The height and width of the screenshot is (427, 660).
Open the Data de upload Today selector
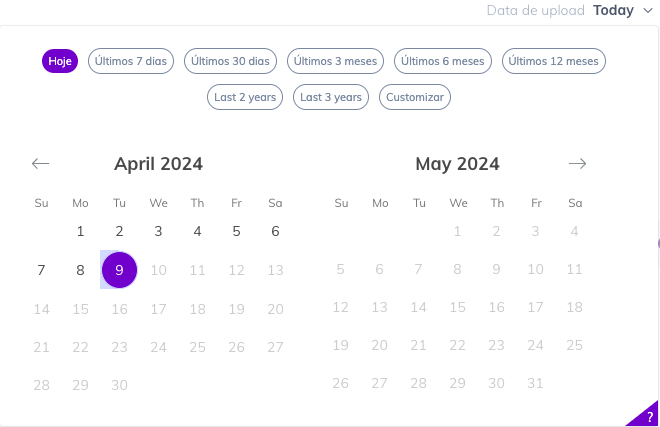point(570,11)
